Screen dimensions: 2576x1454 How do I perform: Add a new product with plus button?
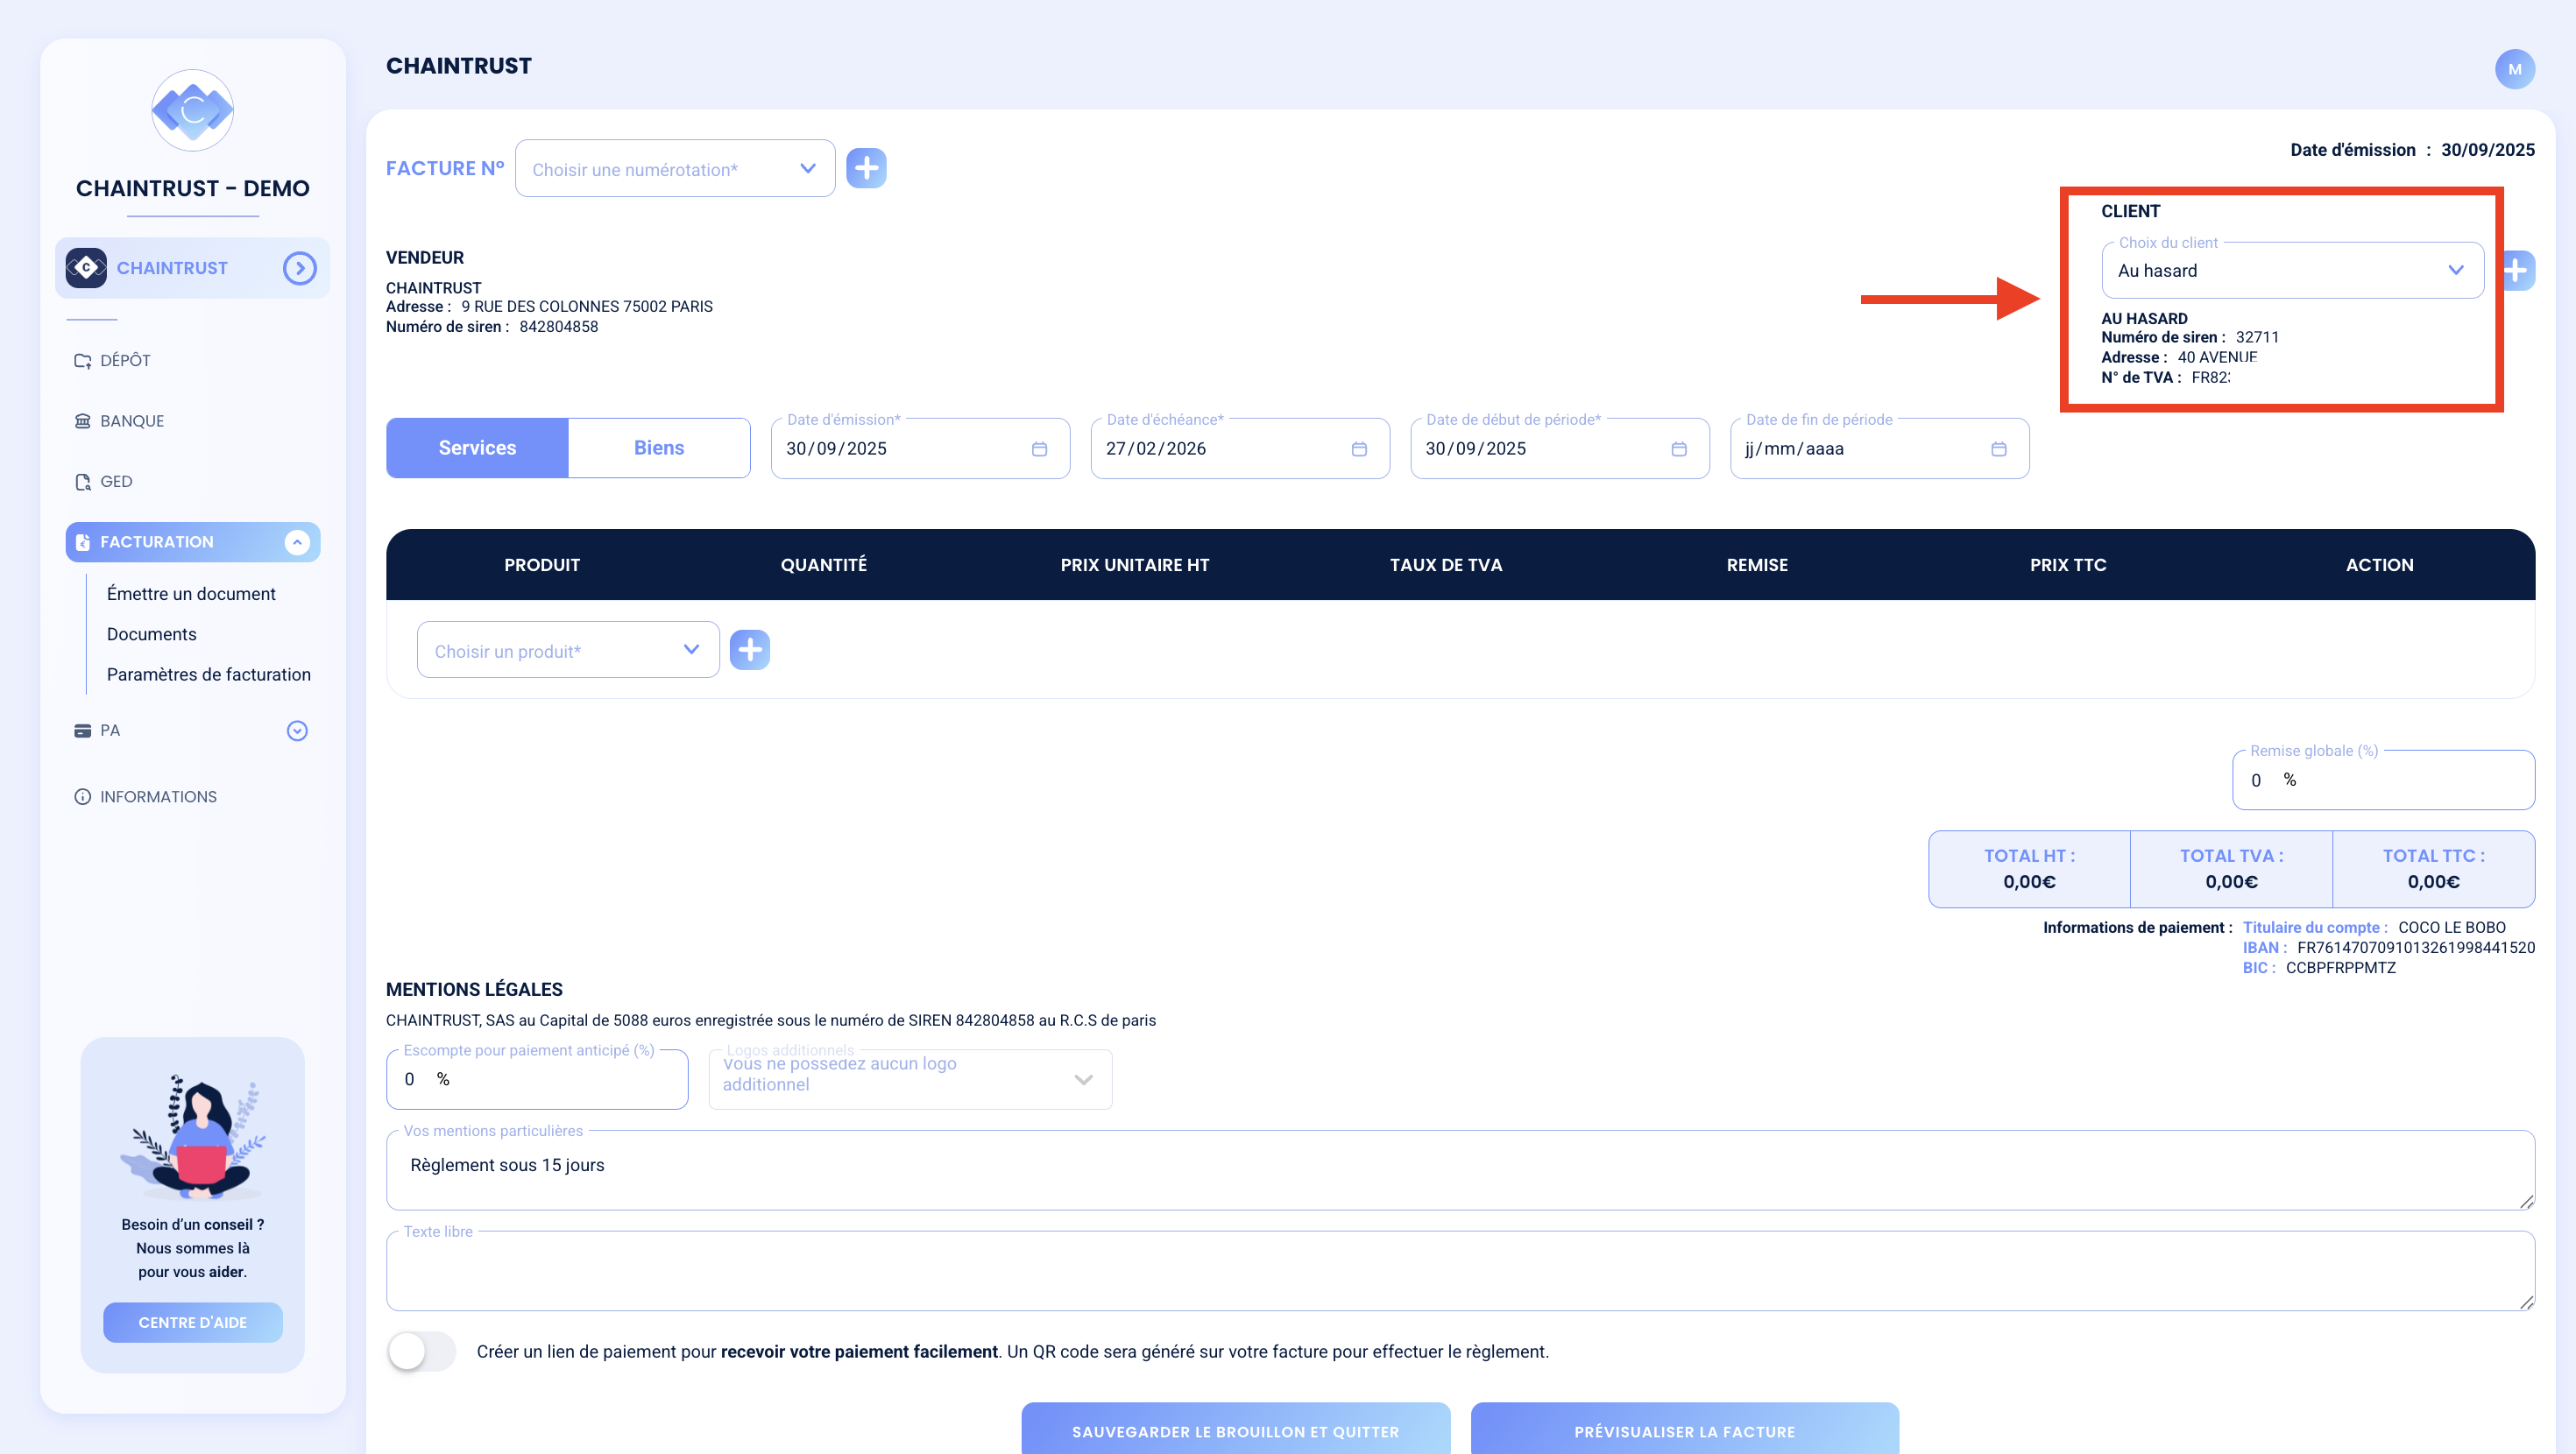coord(750,650)
